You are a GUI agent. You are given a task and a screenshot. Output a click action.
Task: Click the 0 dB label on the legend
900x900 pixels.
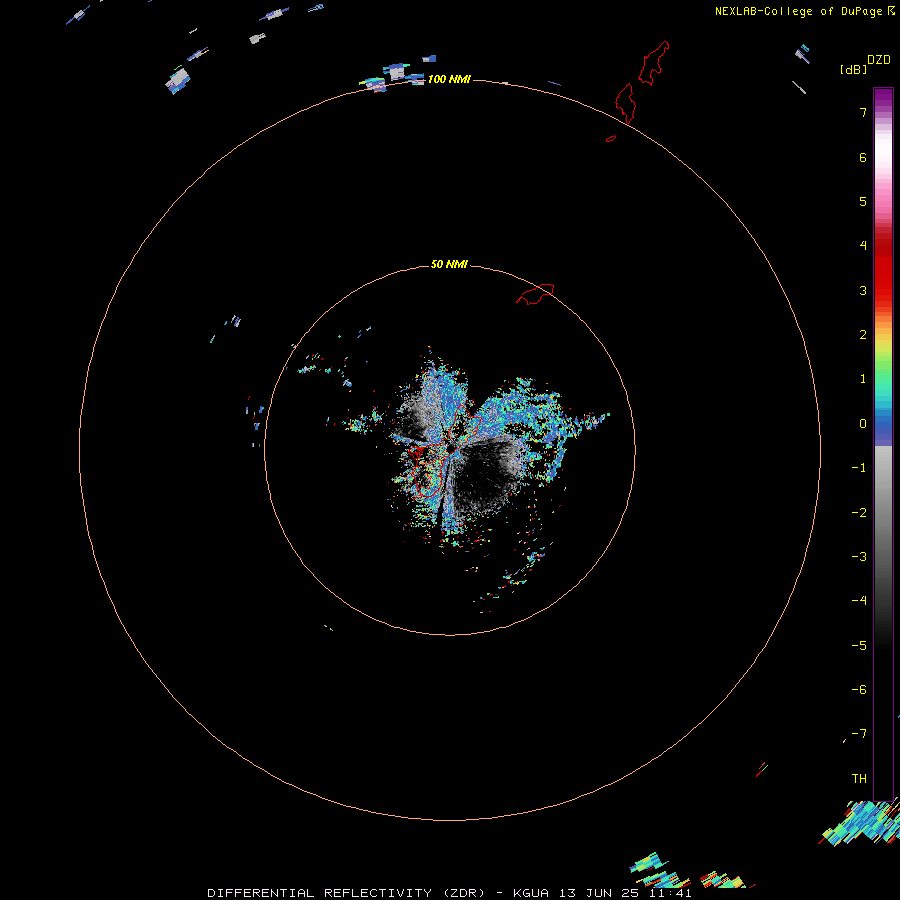pyautogui.click(x=863, y=424)
